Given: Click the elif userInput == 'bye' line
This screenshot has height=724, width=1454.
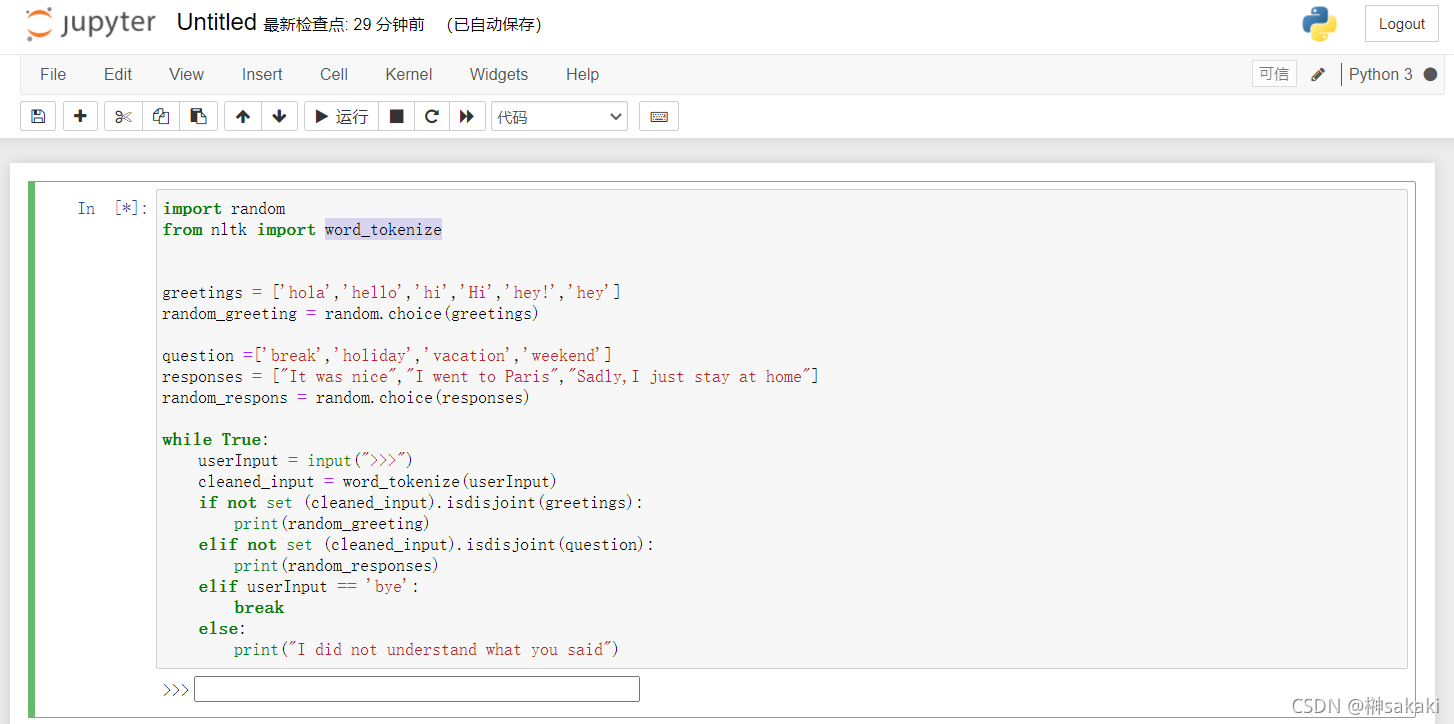Looking at the screenshot, I should pyautogui.click(x=309, y=587).
